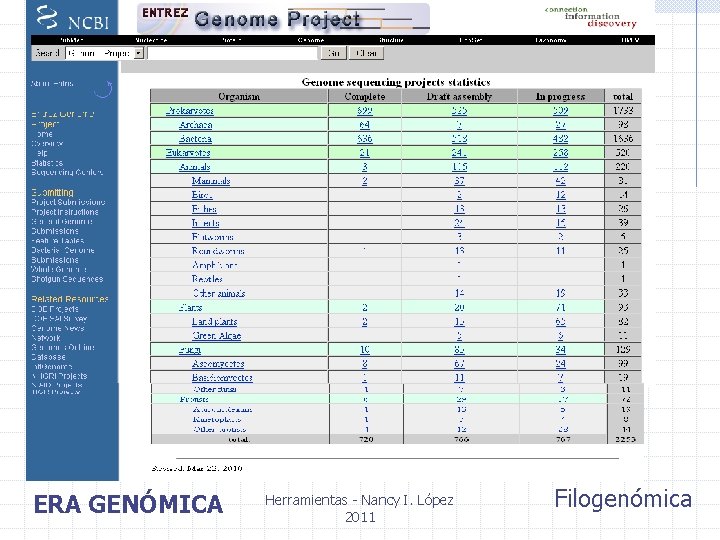The width and height of the screenshot is (720, 540).
Task: Open the Animals organism link
Action: point(195,167)
